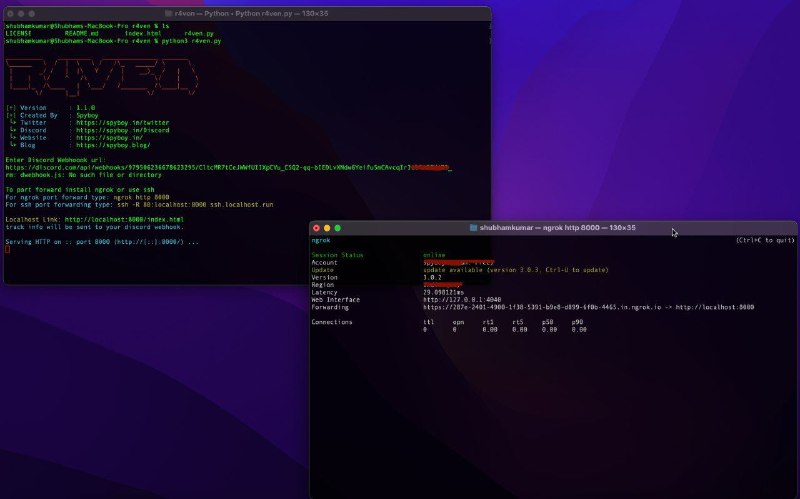Image resolution: width=800 pixels, height=499 pixels.
Task: Select the LICENSE file name
Action: (18, 34)
